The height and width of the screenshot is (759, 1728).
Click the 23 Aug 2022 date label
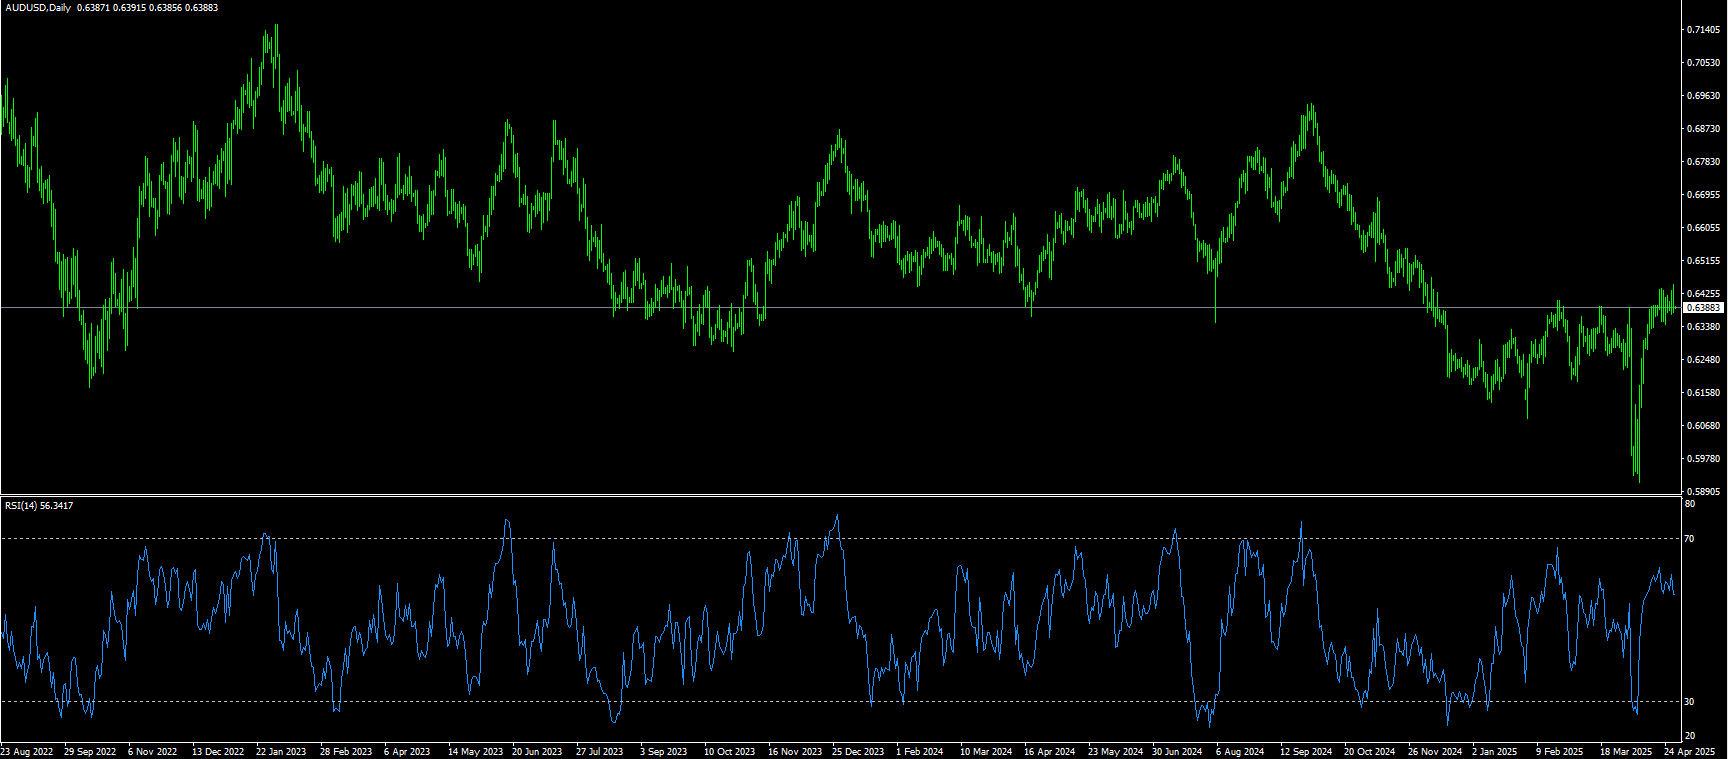pos(27,751)
